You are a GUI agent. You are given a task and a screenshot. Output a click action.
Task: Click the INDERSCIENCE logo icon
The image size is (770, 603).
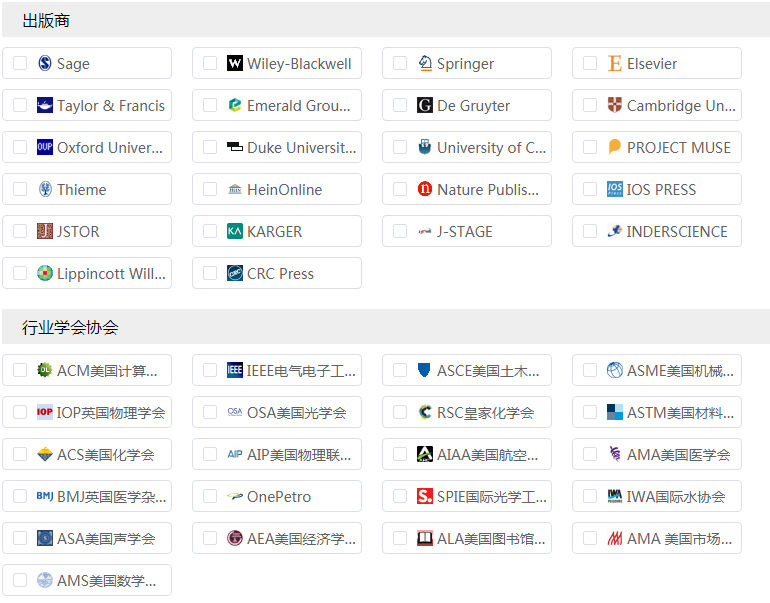pos(615,231)
